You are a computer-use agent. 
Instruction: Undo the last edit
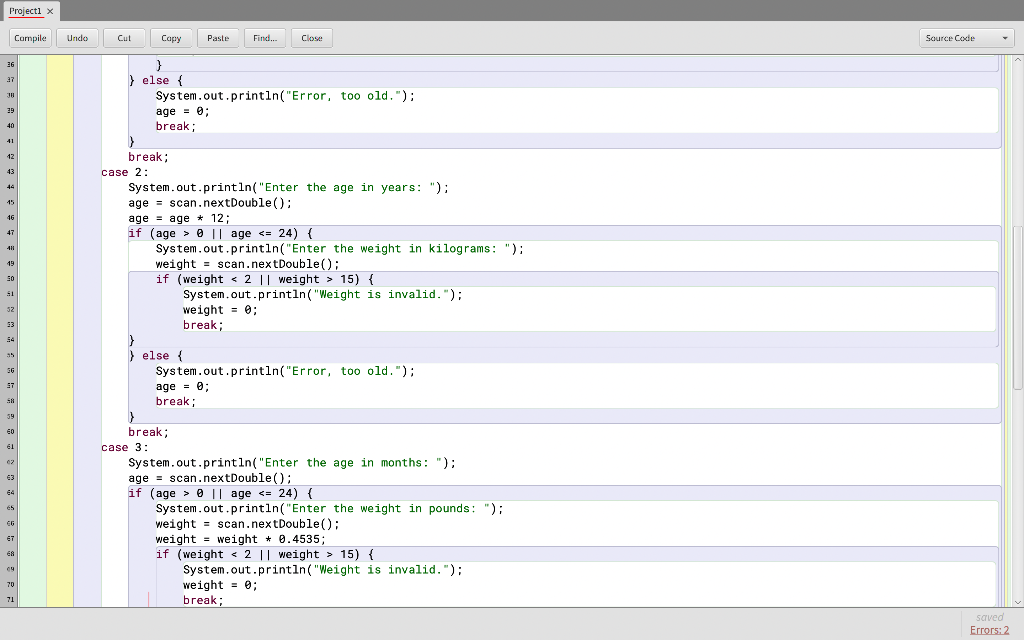[x=77, y=37]
